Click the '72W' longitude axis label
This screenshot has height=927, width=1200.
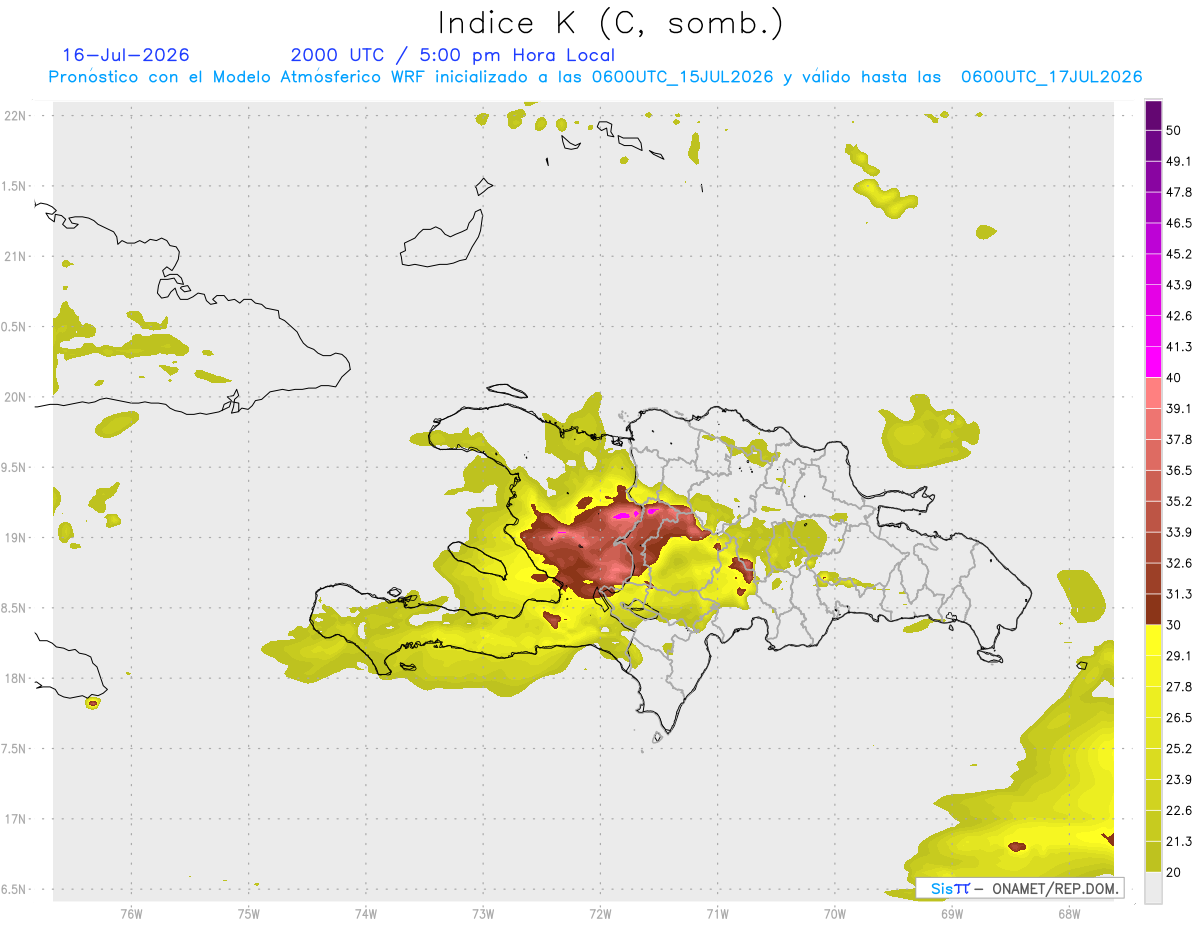tap(600, 913)
